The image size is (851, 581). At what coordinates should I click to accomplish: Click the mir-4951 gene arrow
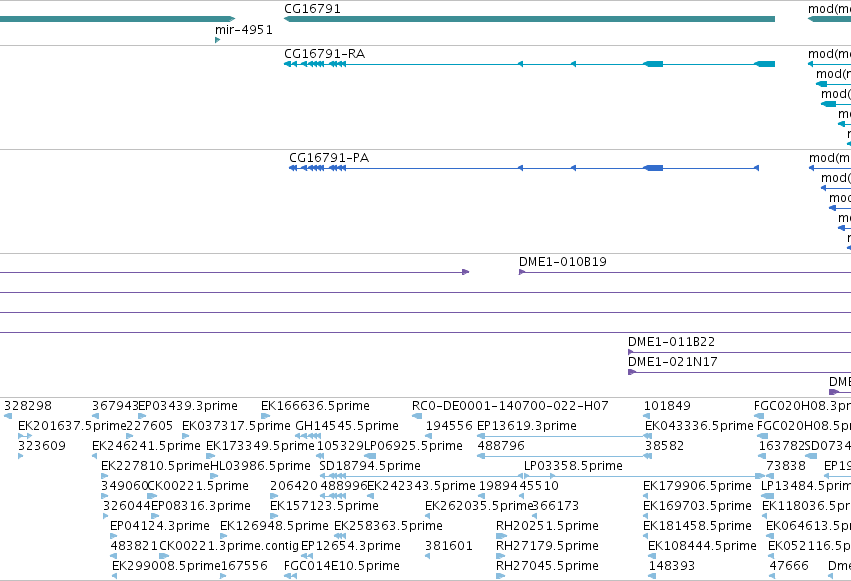pyautogui.click(x=217, y=40)
